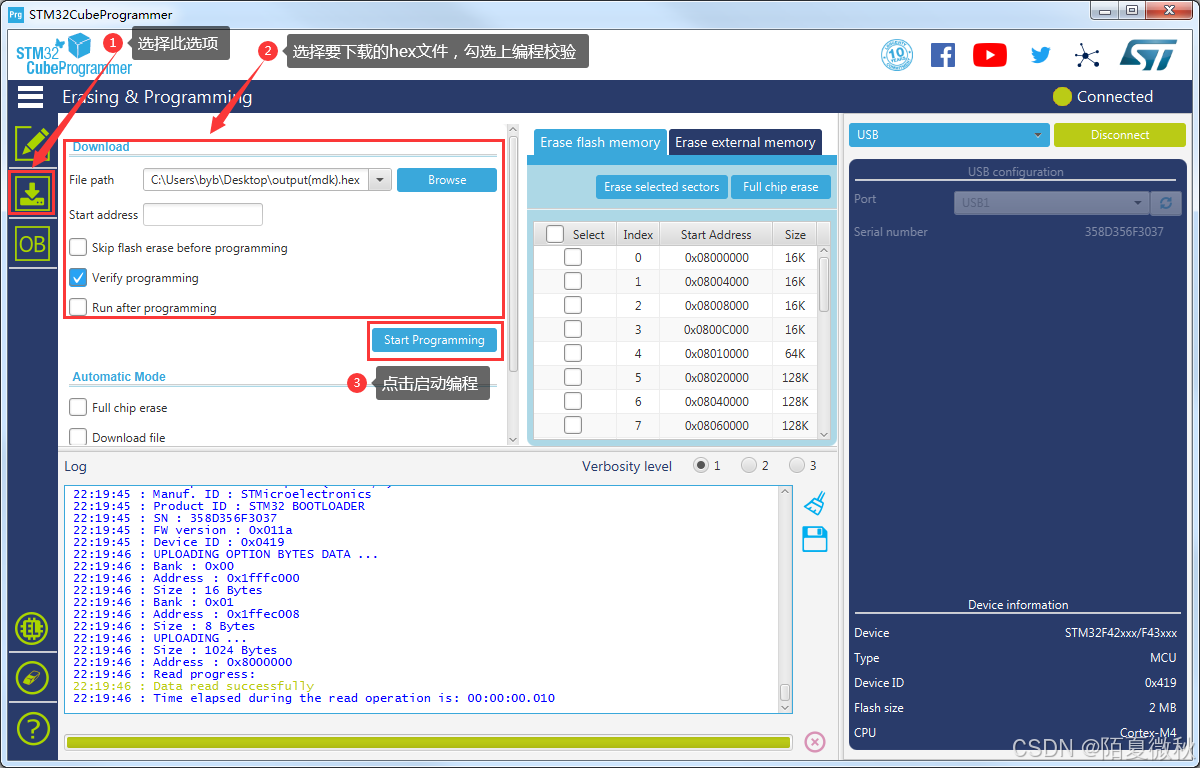Save the log with the floppy disk icon

tap(815, 539)
